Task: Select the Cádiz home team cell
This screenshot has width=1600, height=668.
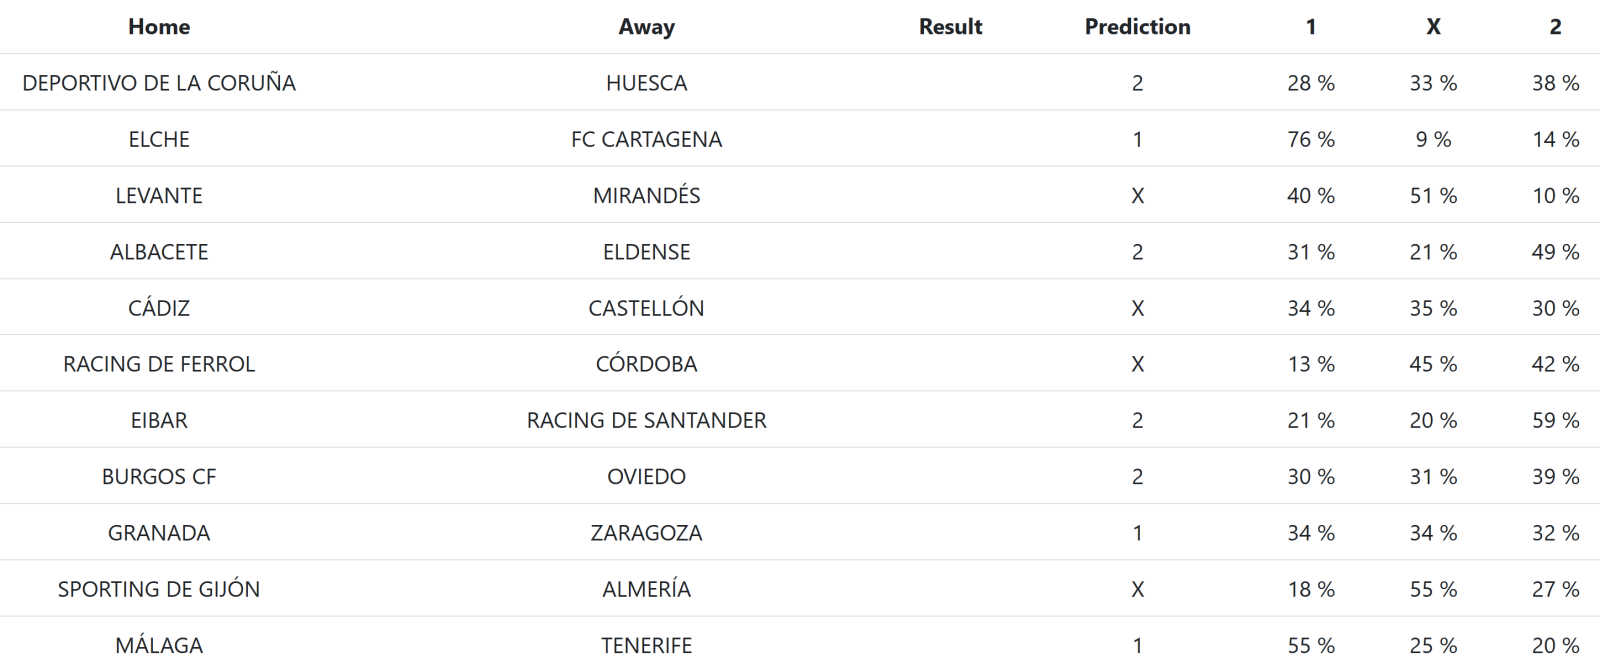Action: click(x=159, y=308)
